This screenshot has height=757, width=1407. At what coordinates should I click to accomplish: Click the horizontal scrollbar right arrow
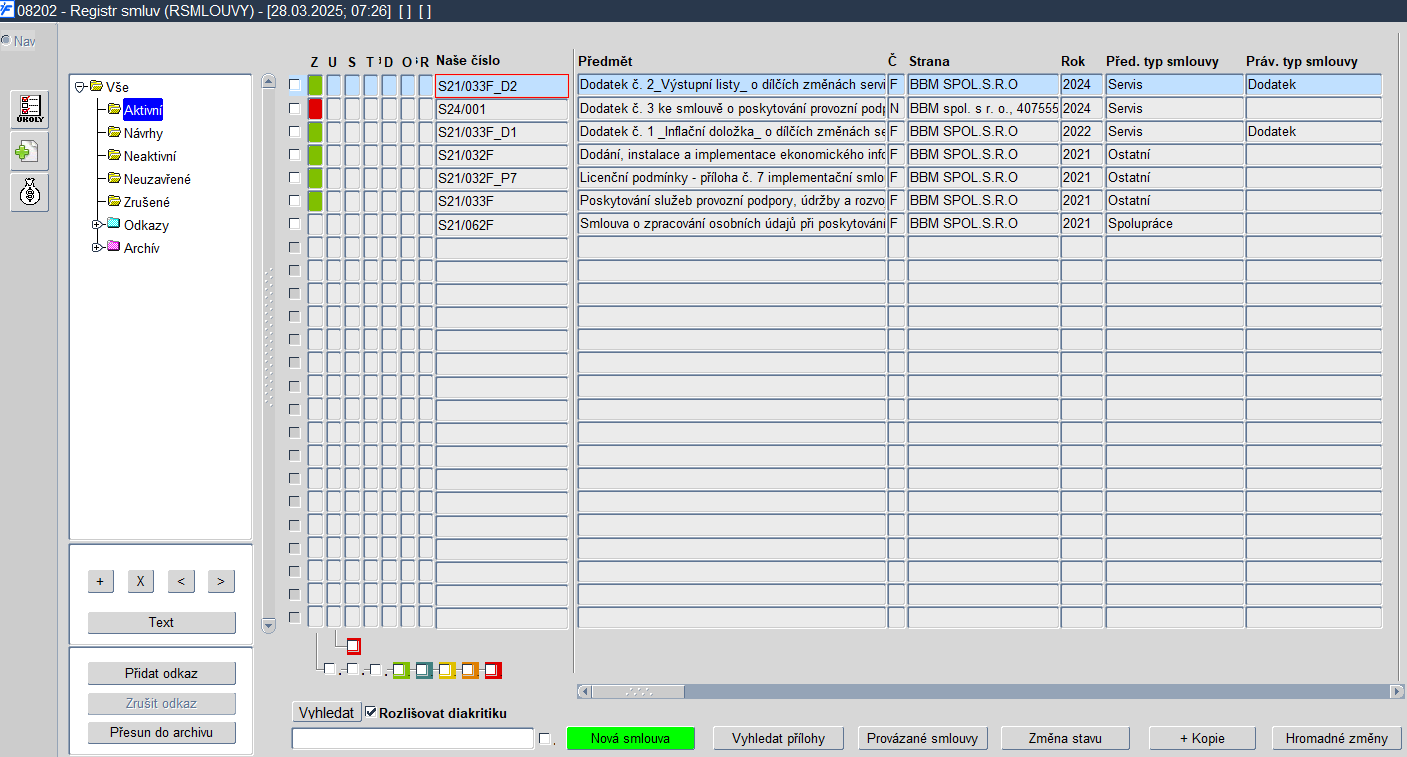tap(1397, 691)
